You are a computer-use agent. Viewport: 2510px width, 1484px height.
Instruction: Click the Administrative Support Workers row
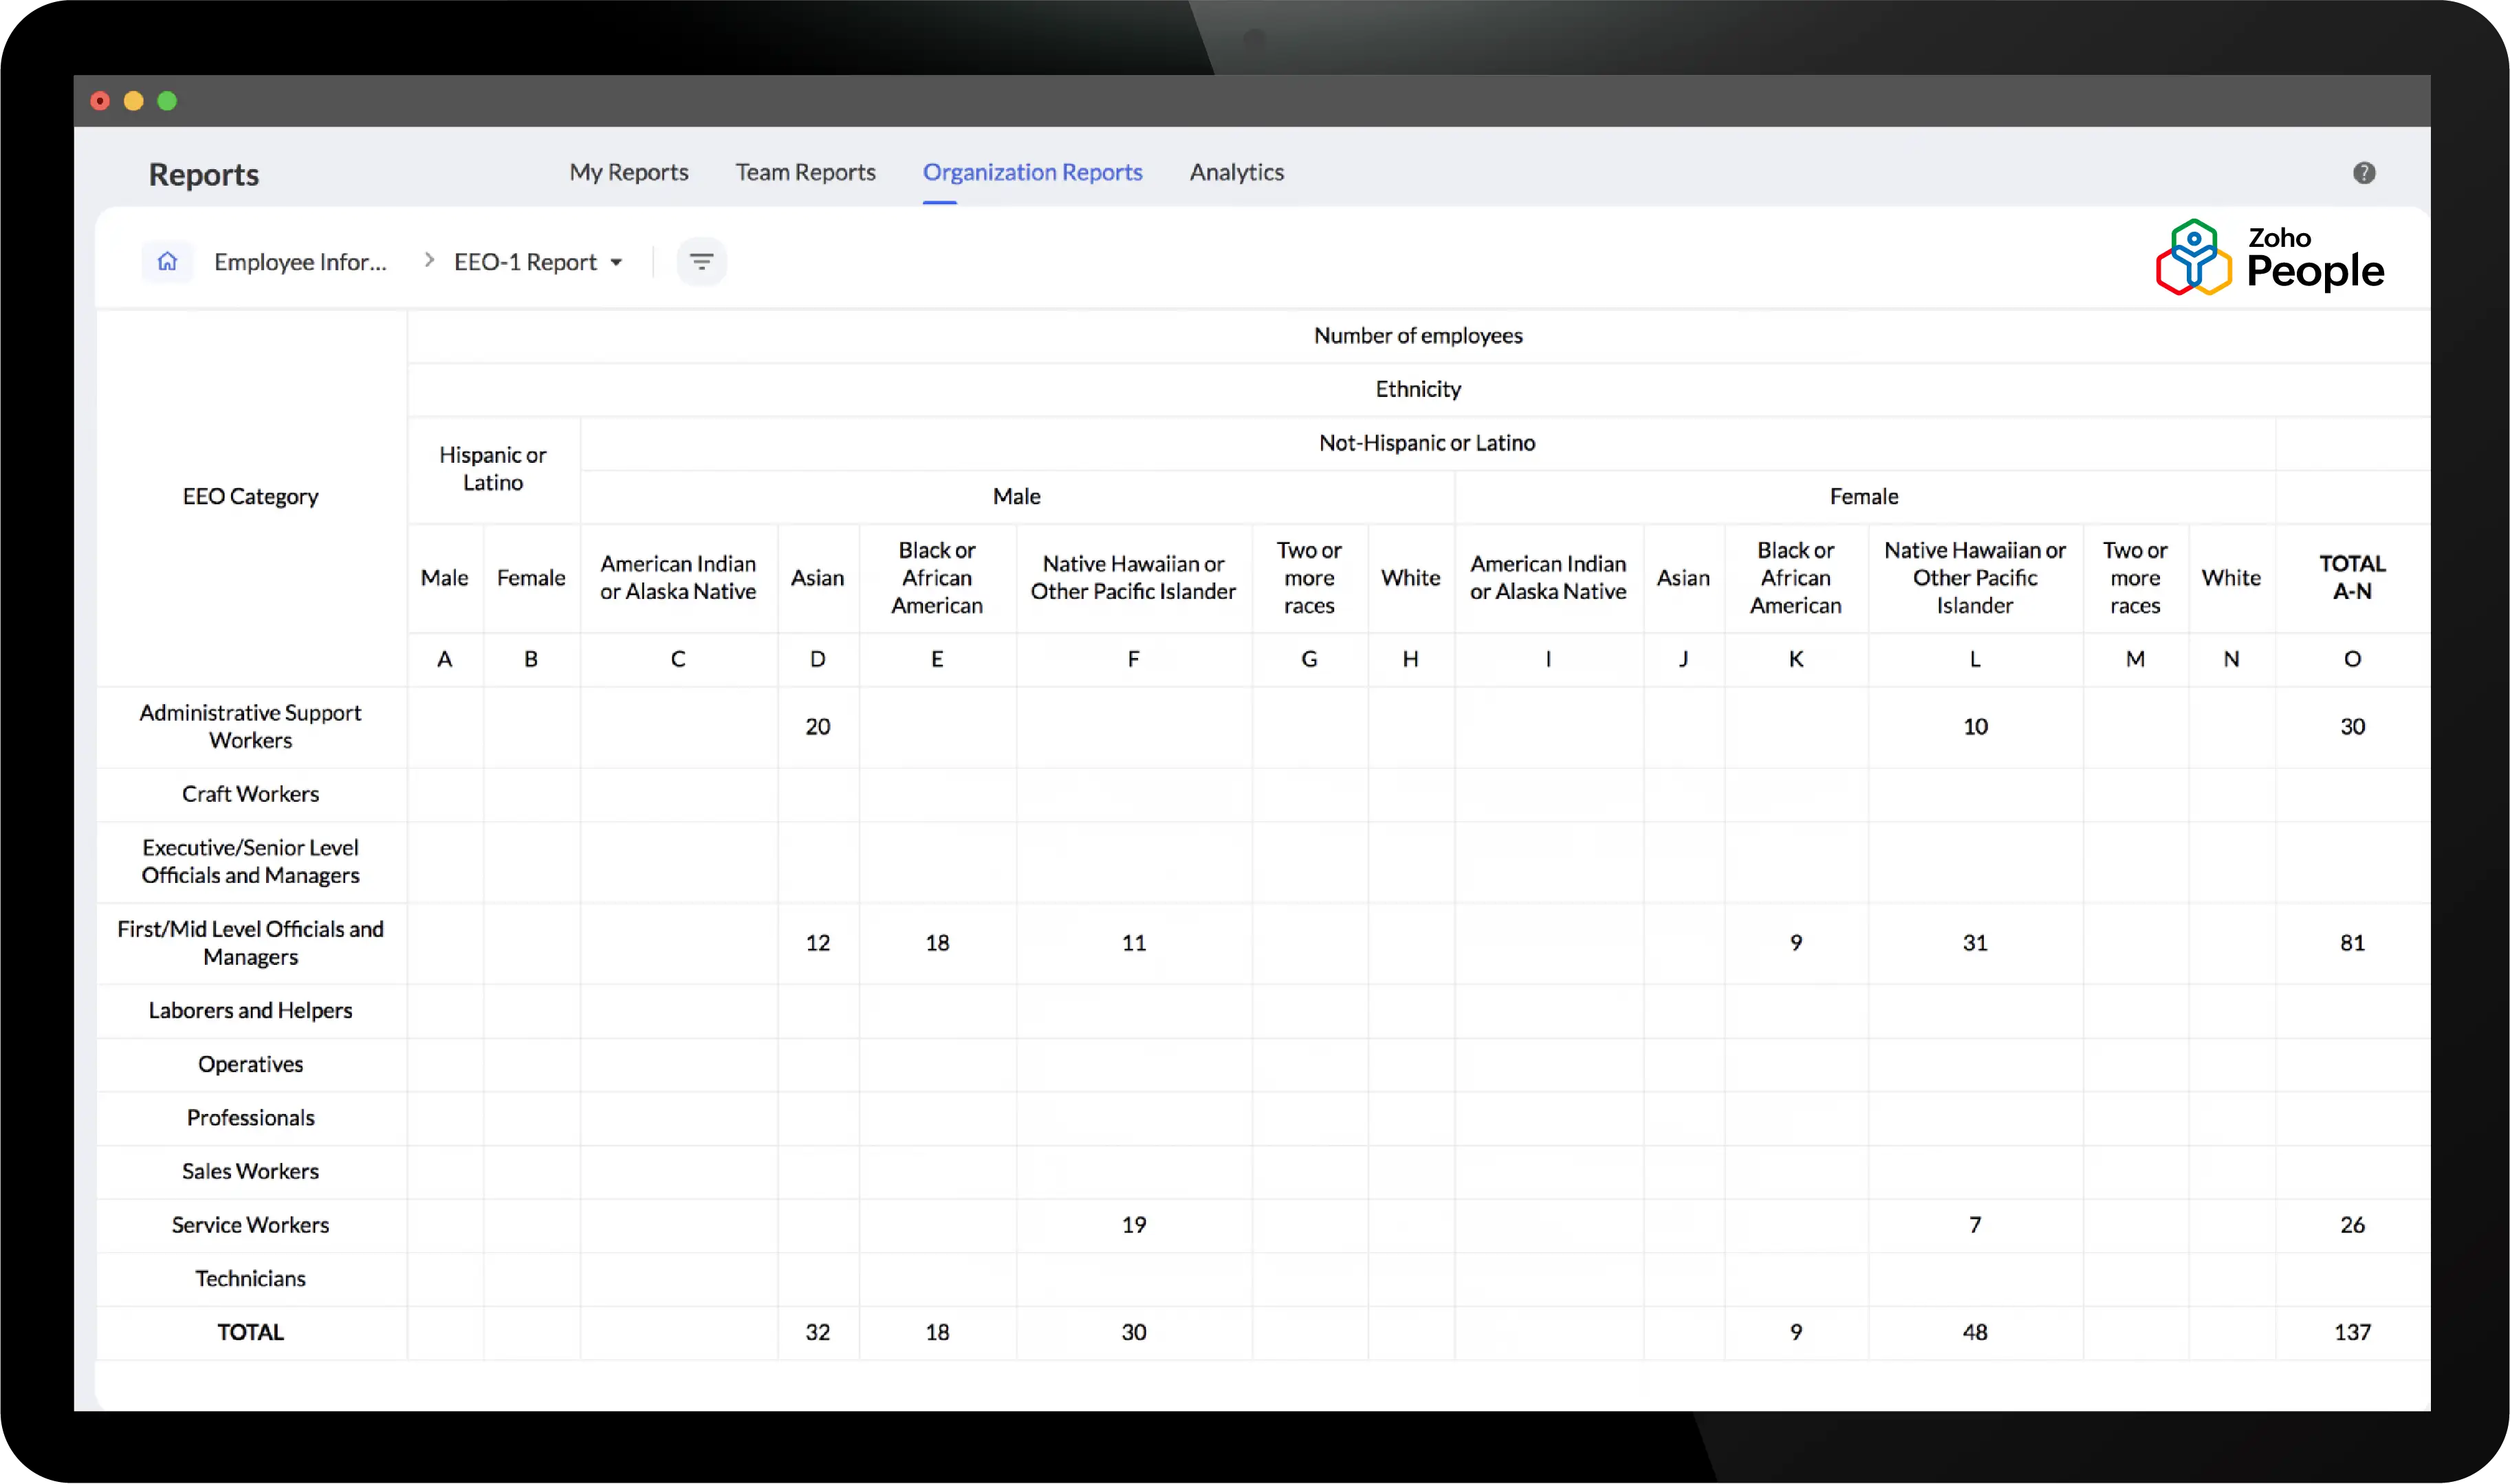click(249, 726)
